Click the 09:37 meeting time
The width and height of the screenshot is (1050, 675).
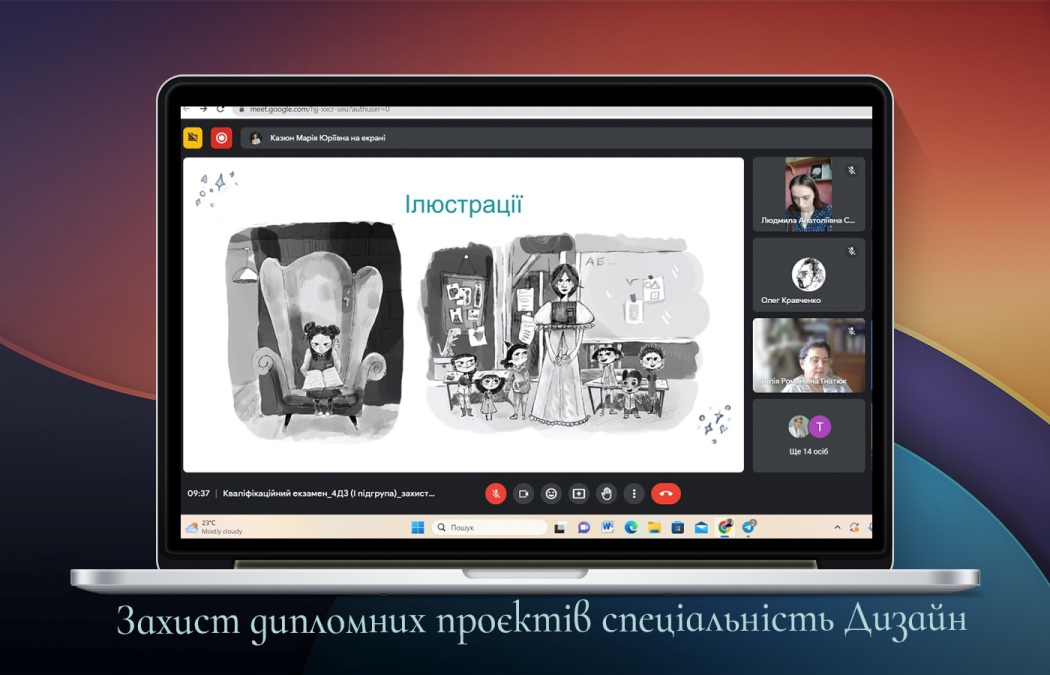point(198,494)
